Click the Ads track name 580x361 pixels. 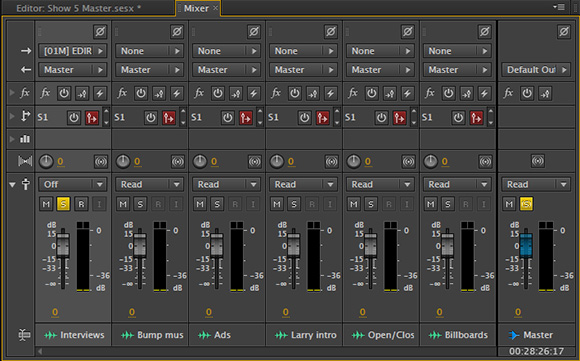[222, 335]
